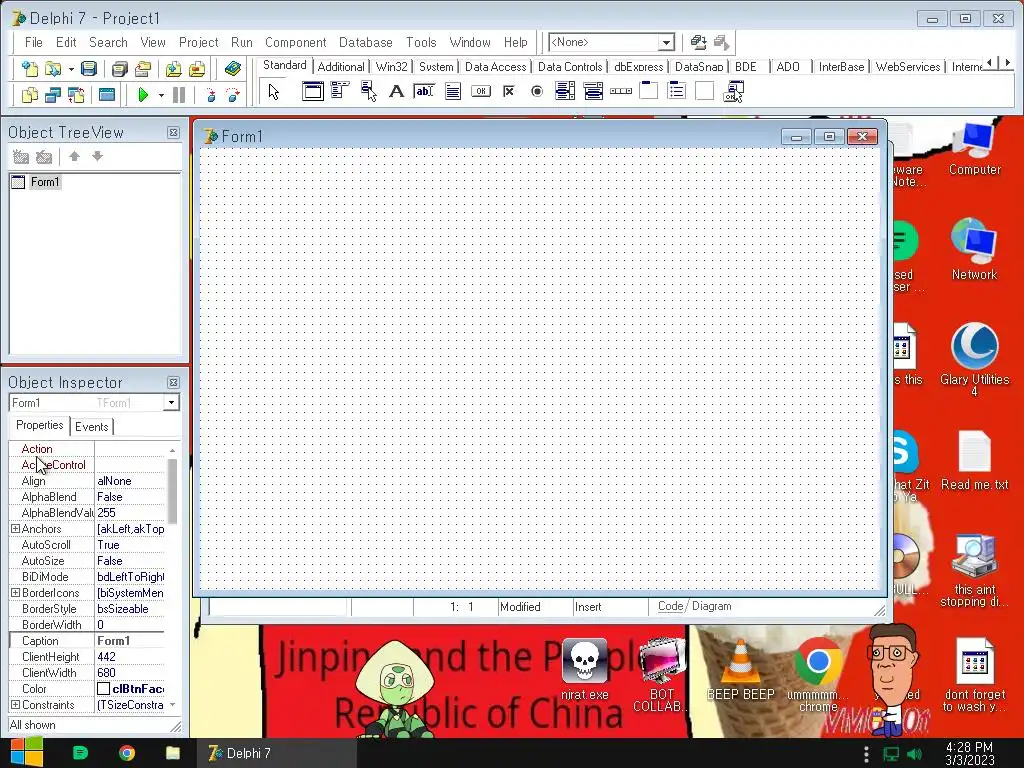The width and height of the screenshot is (1024, 768).
Task: Click the View Unit toolbar icon
Action: [29, 95]
